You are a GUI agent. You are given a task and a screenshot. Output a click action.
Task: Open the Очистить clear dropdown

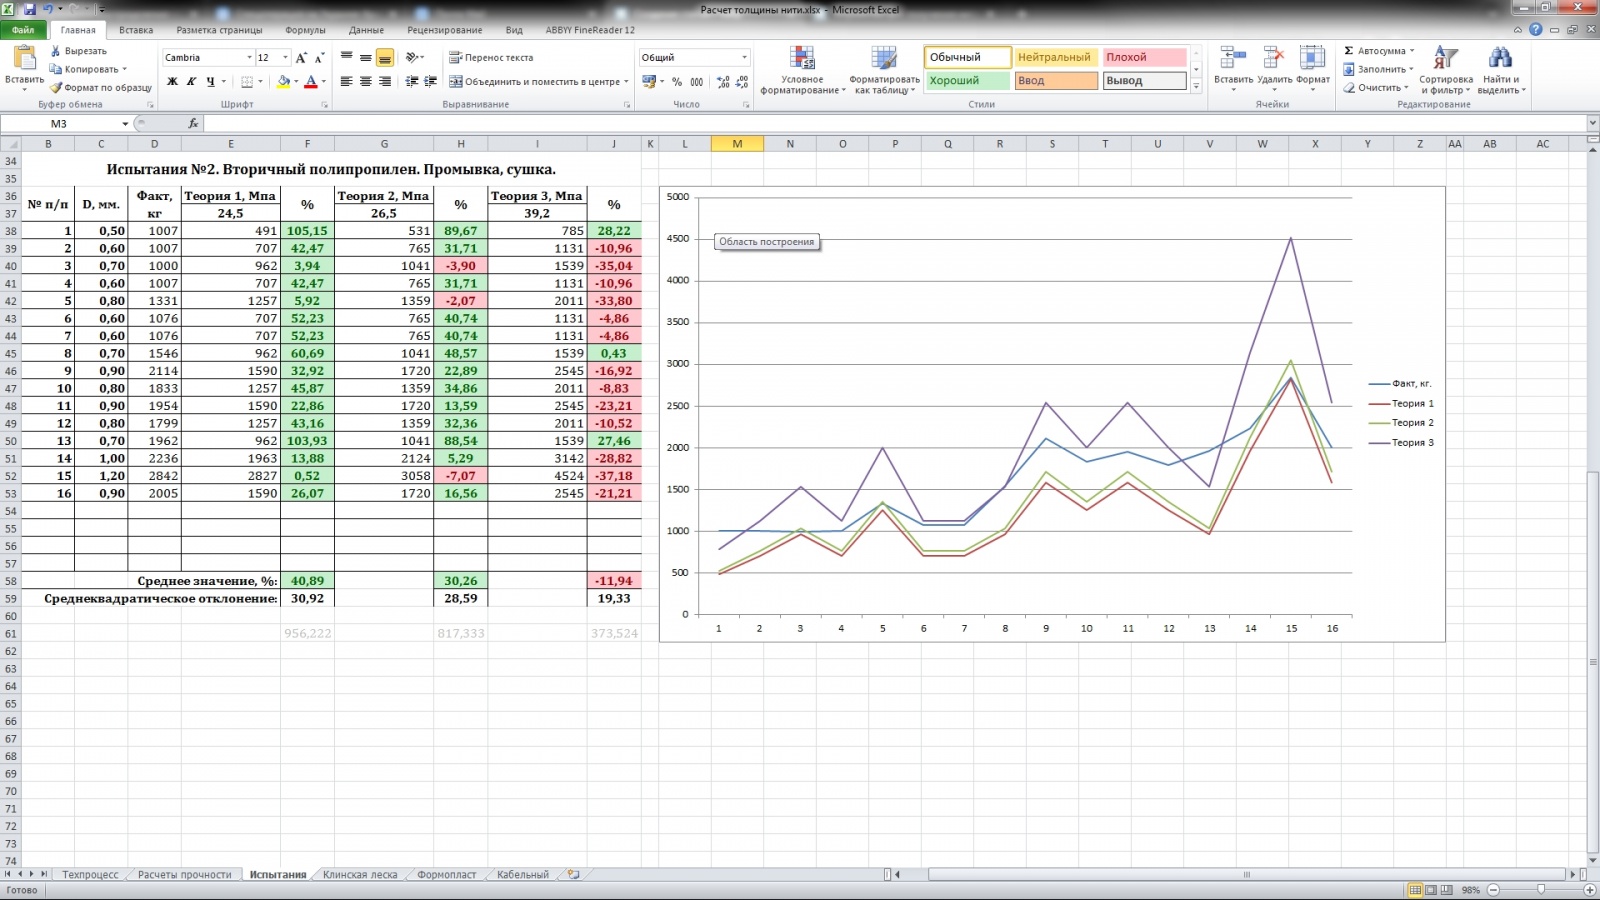1408,88
